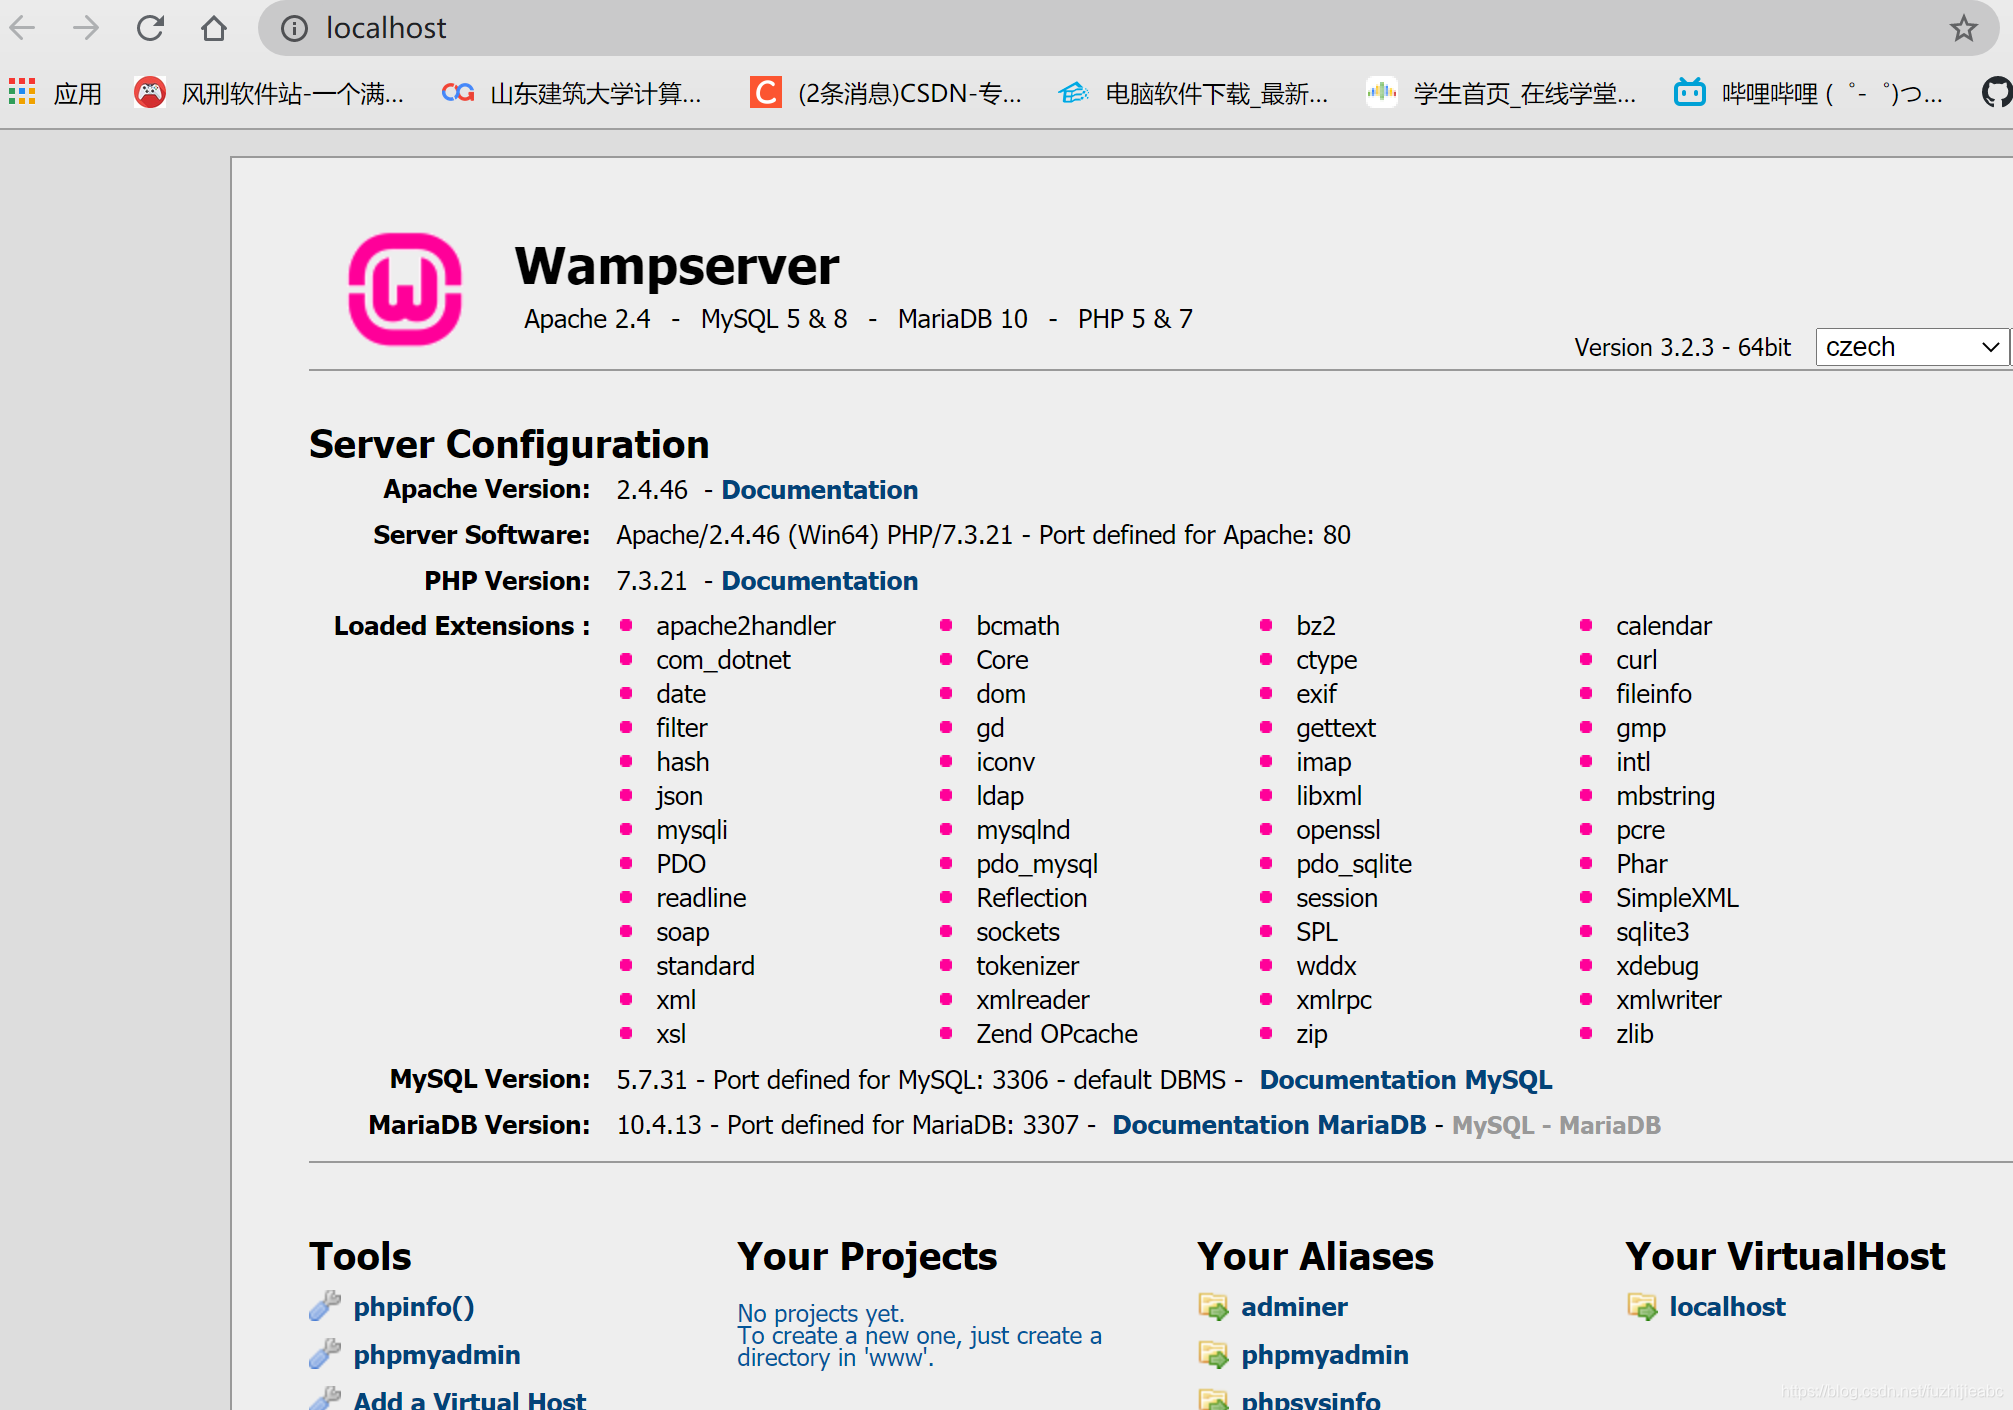Refresh the page with the reload icon
This screenshot has height=1410, width=2013.
[150, 28]
